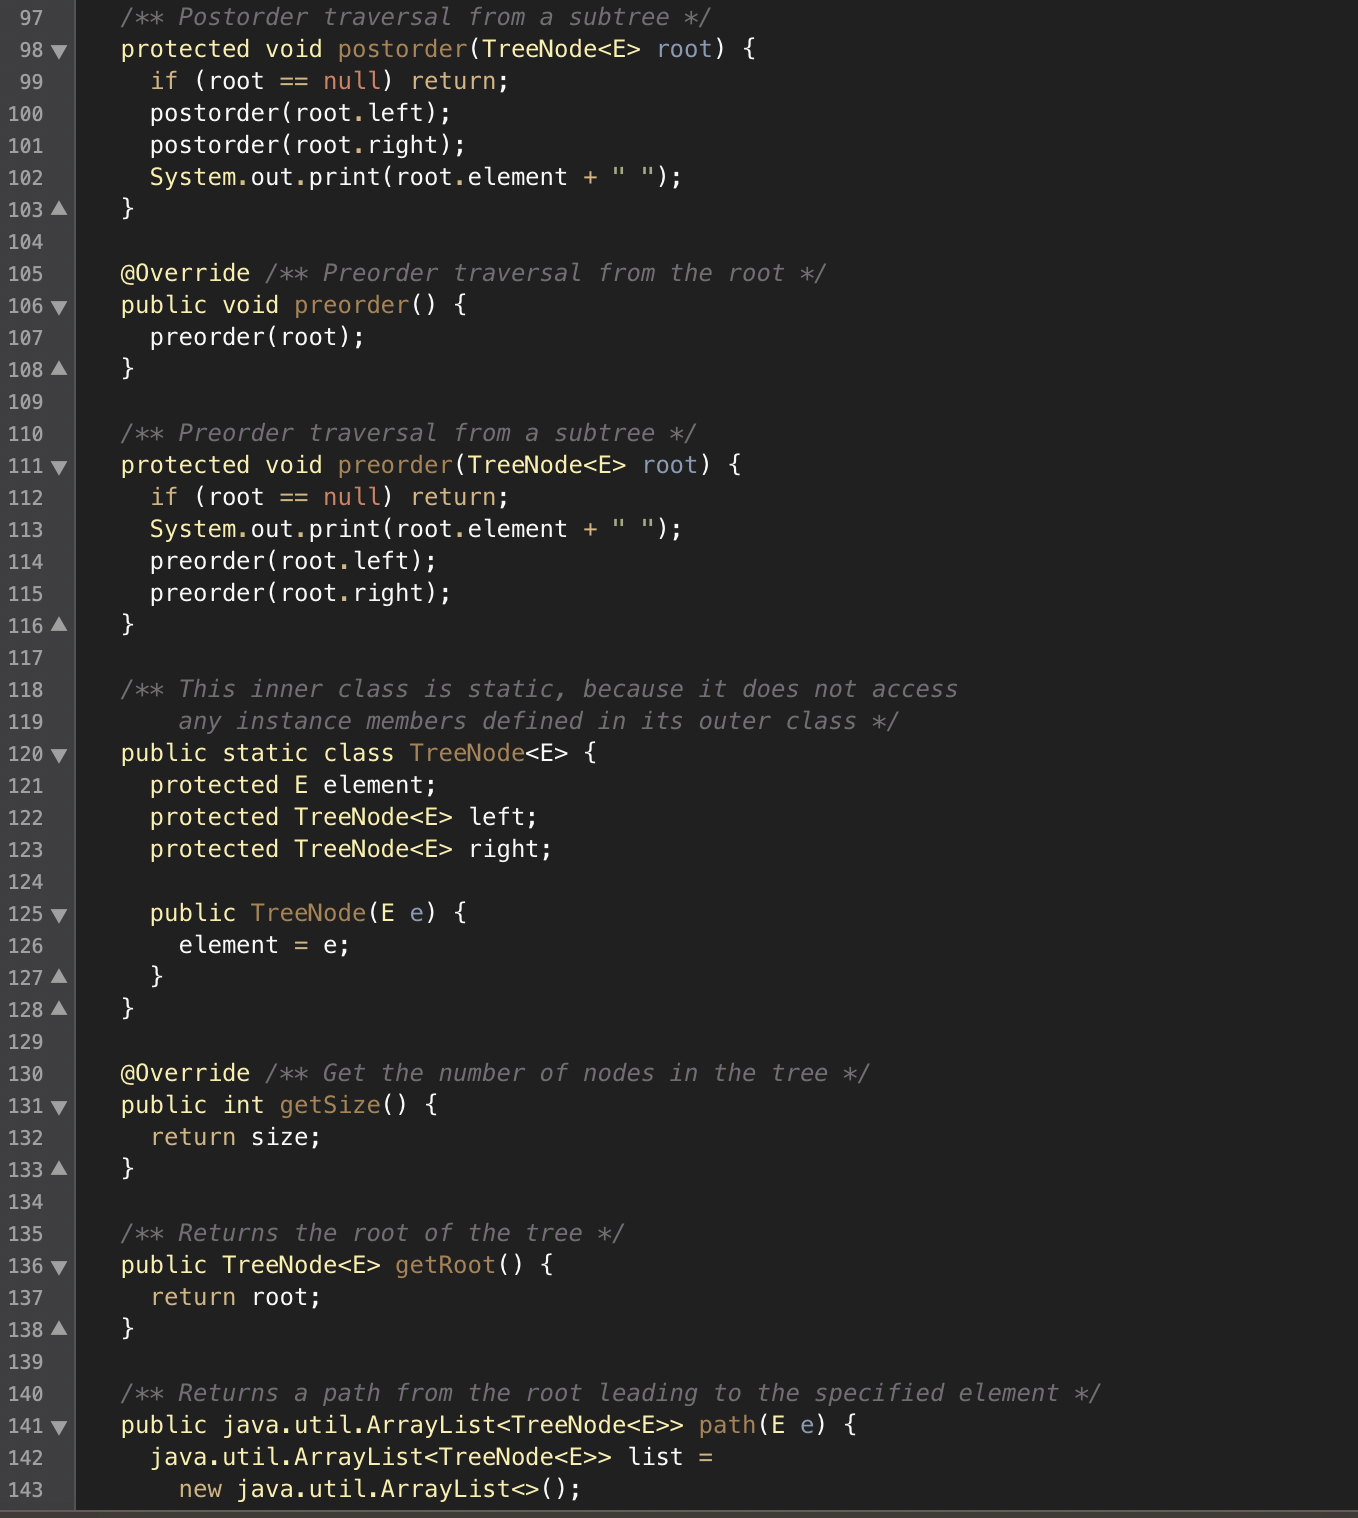Click the comment 'Get the number of nodes in the tree'
This screenshot has height=1518, width=1358.
(x=568, y=1073)
